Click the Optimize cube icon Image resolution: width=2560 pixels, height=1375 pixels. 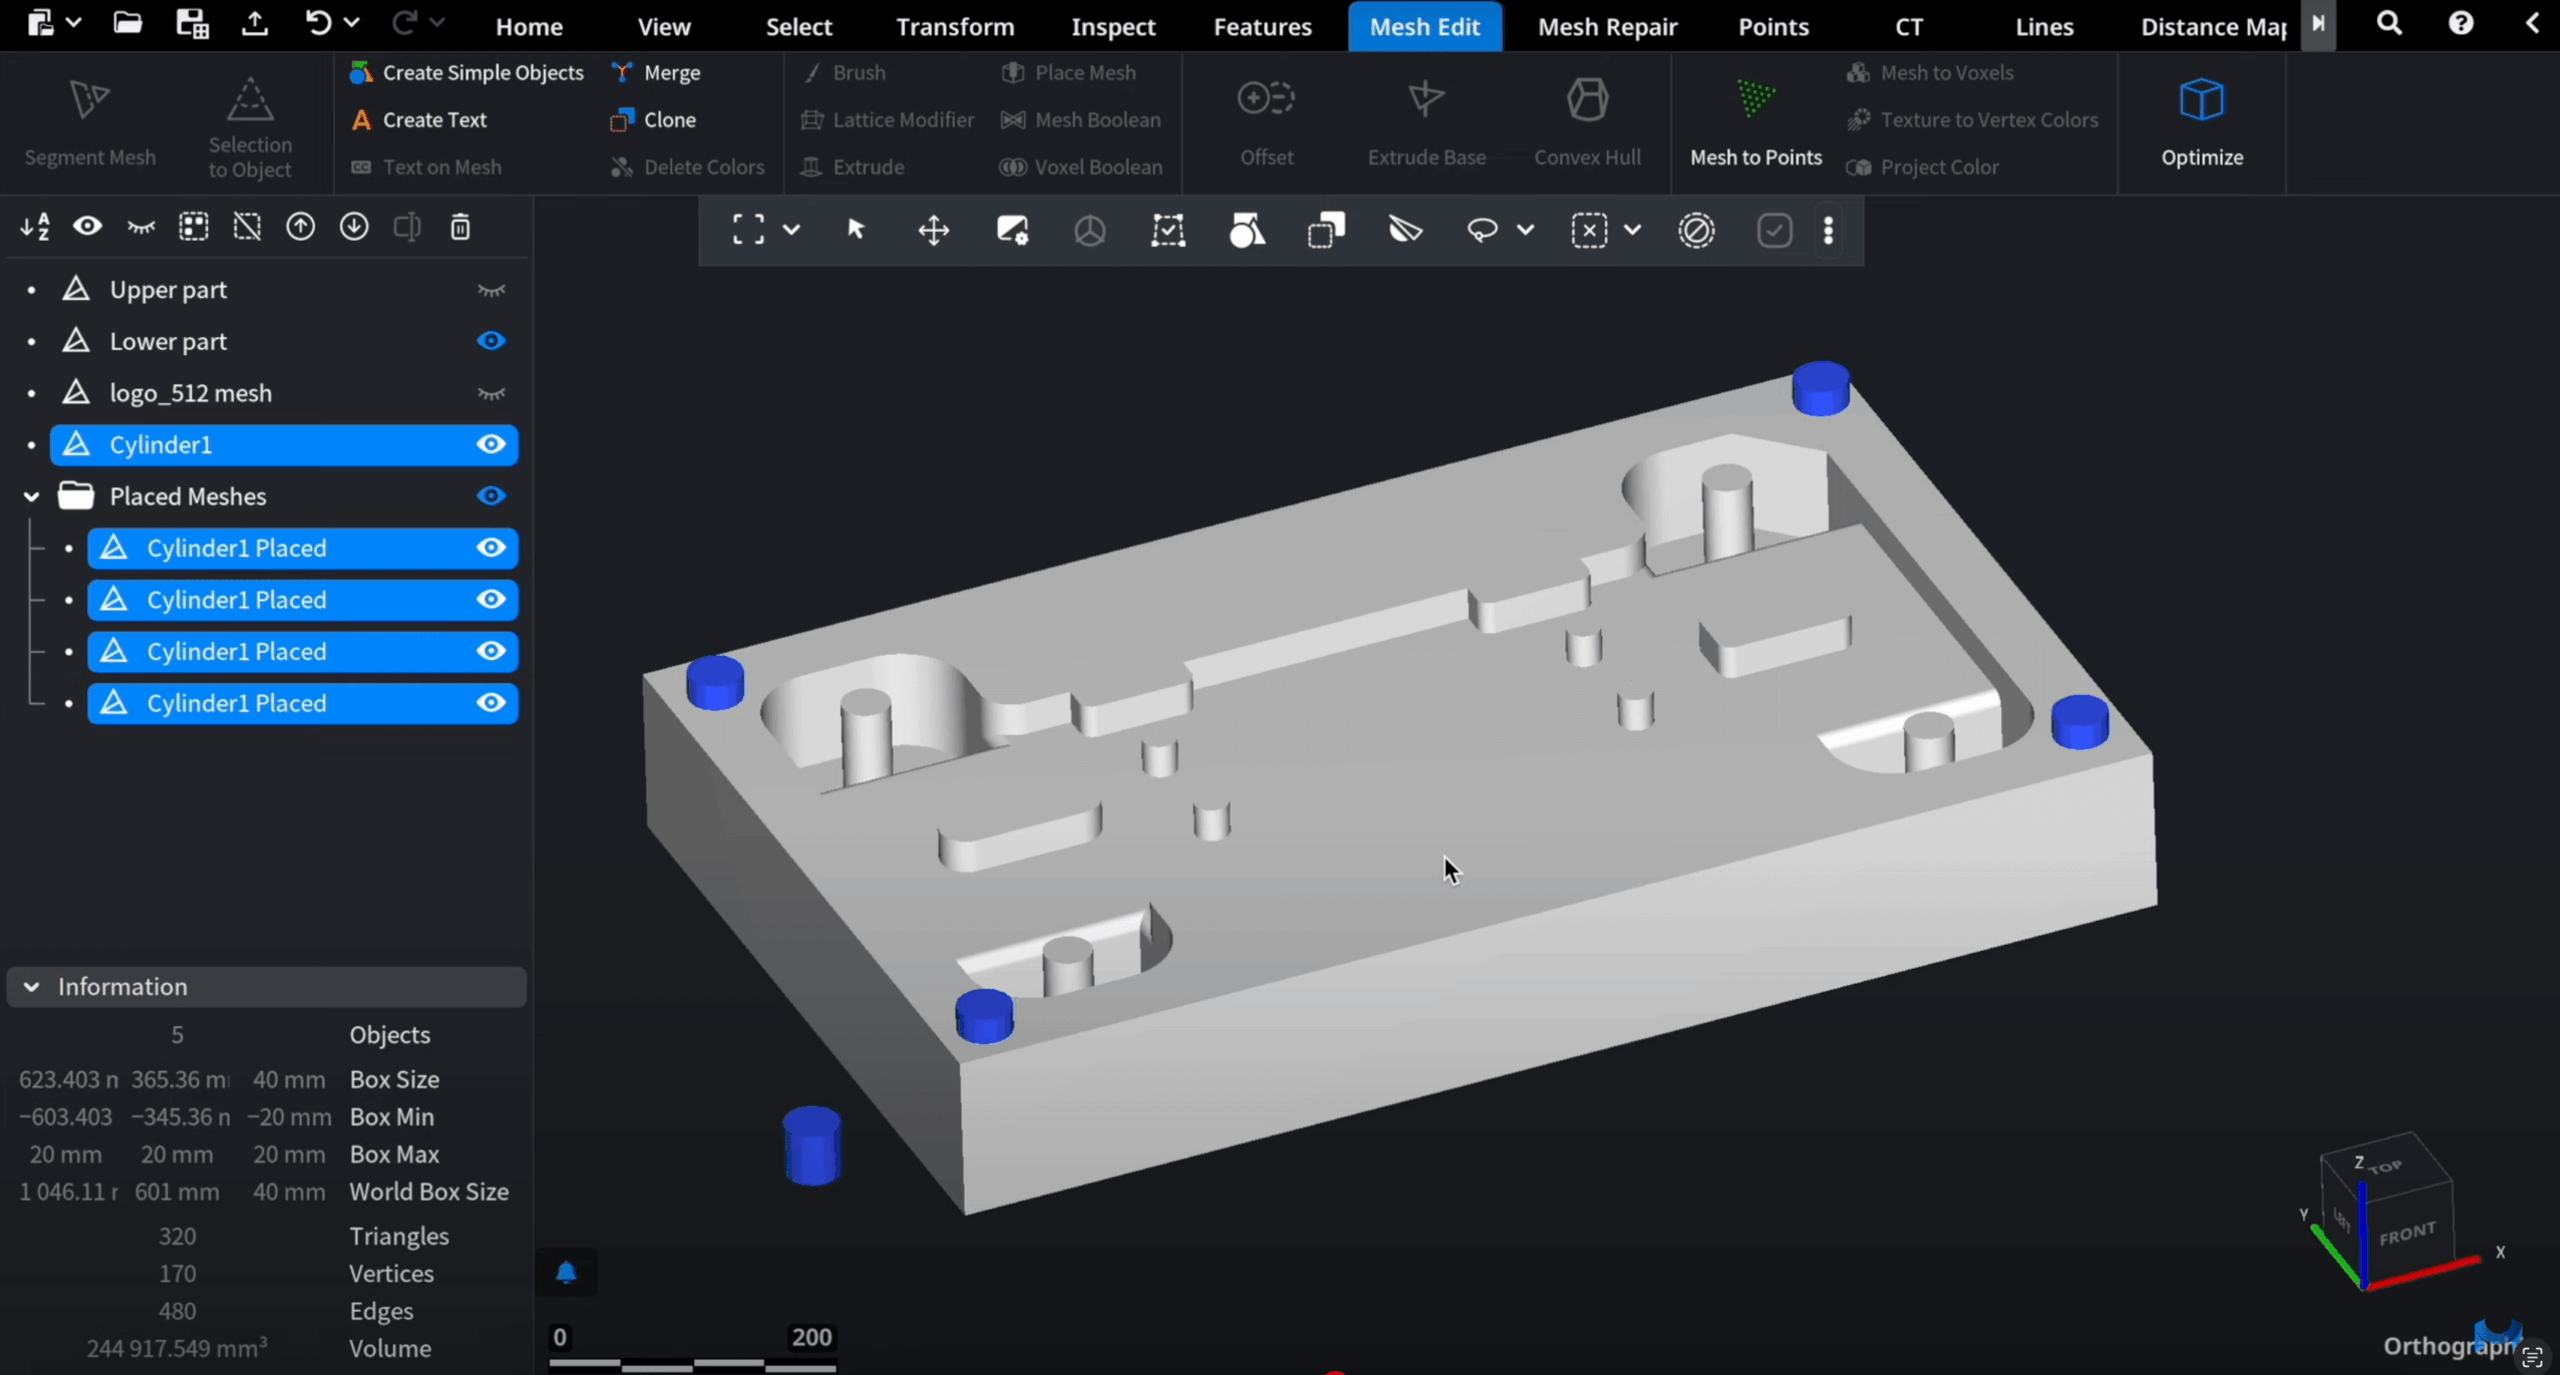[2201, 101]
